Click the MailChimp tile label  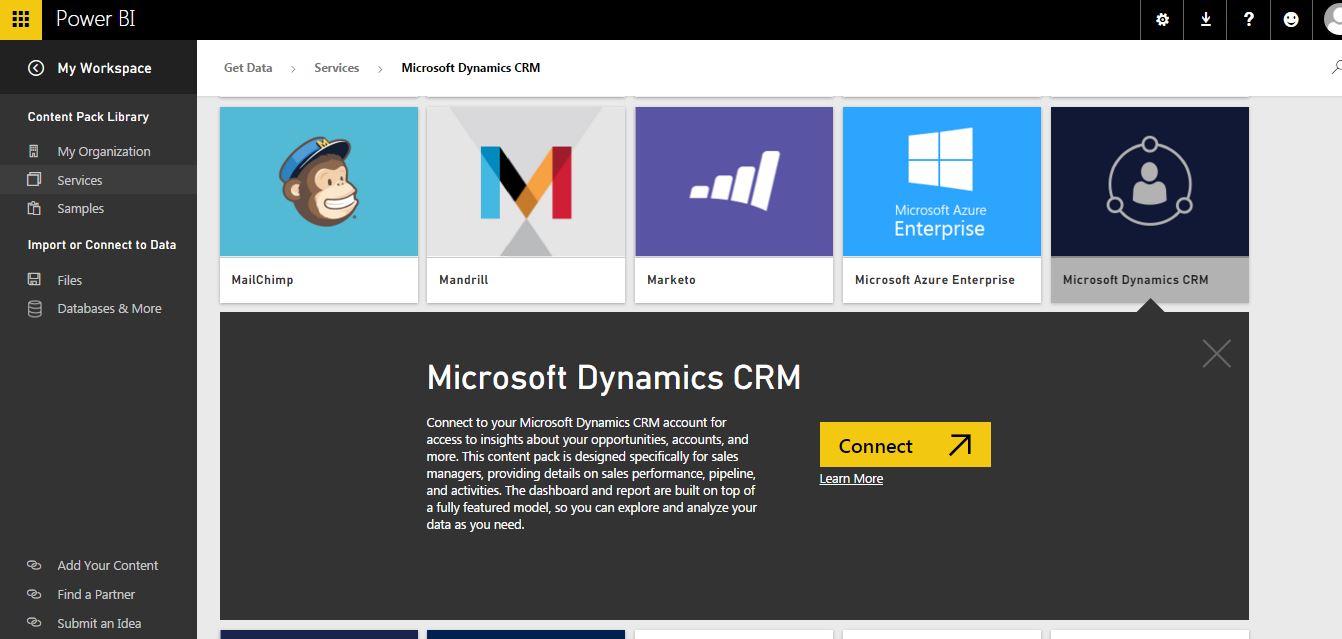point(262,280)
